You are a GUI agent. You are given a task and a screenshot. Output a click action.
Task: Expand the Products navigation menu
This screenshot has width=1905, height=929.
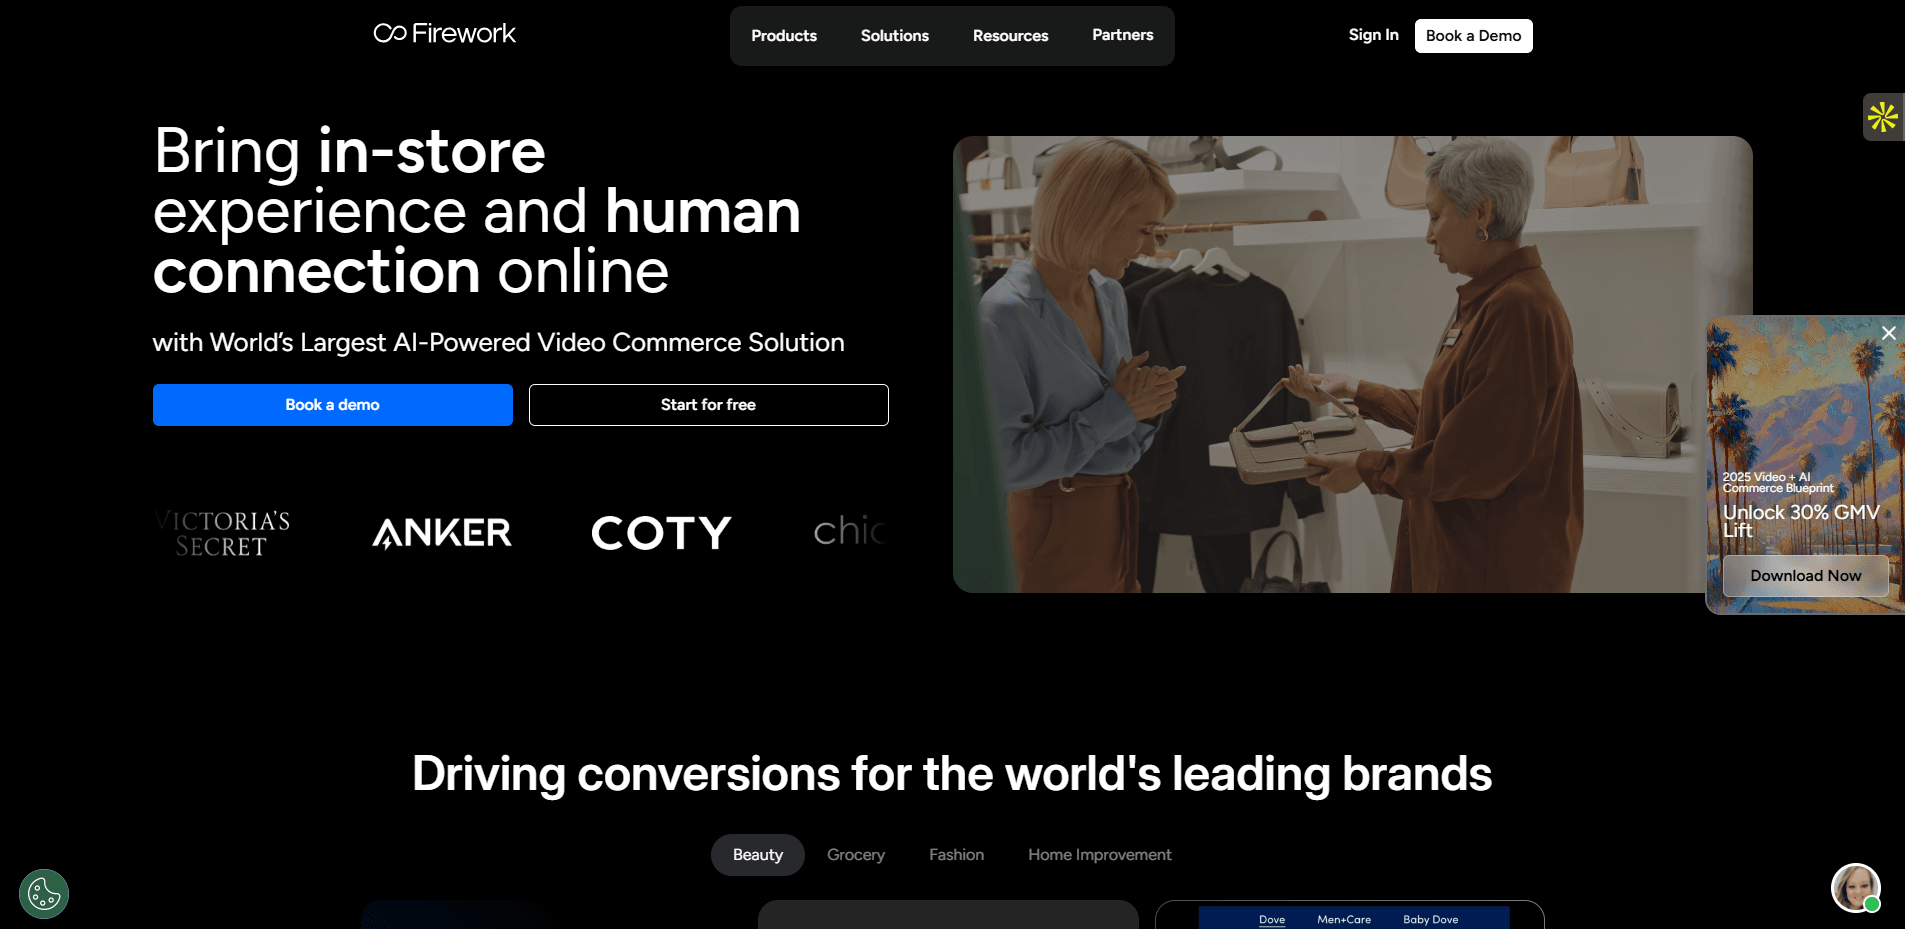click(784, 36)
